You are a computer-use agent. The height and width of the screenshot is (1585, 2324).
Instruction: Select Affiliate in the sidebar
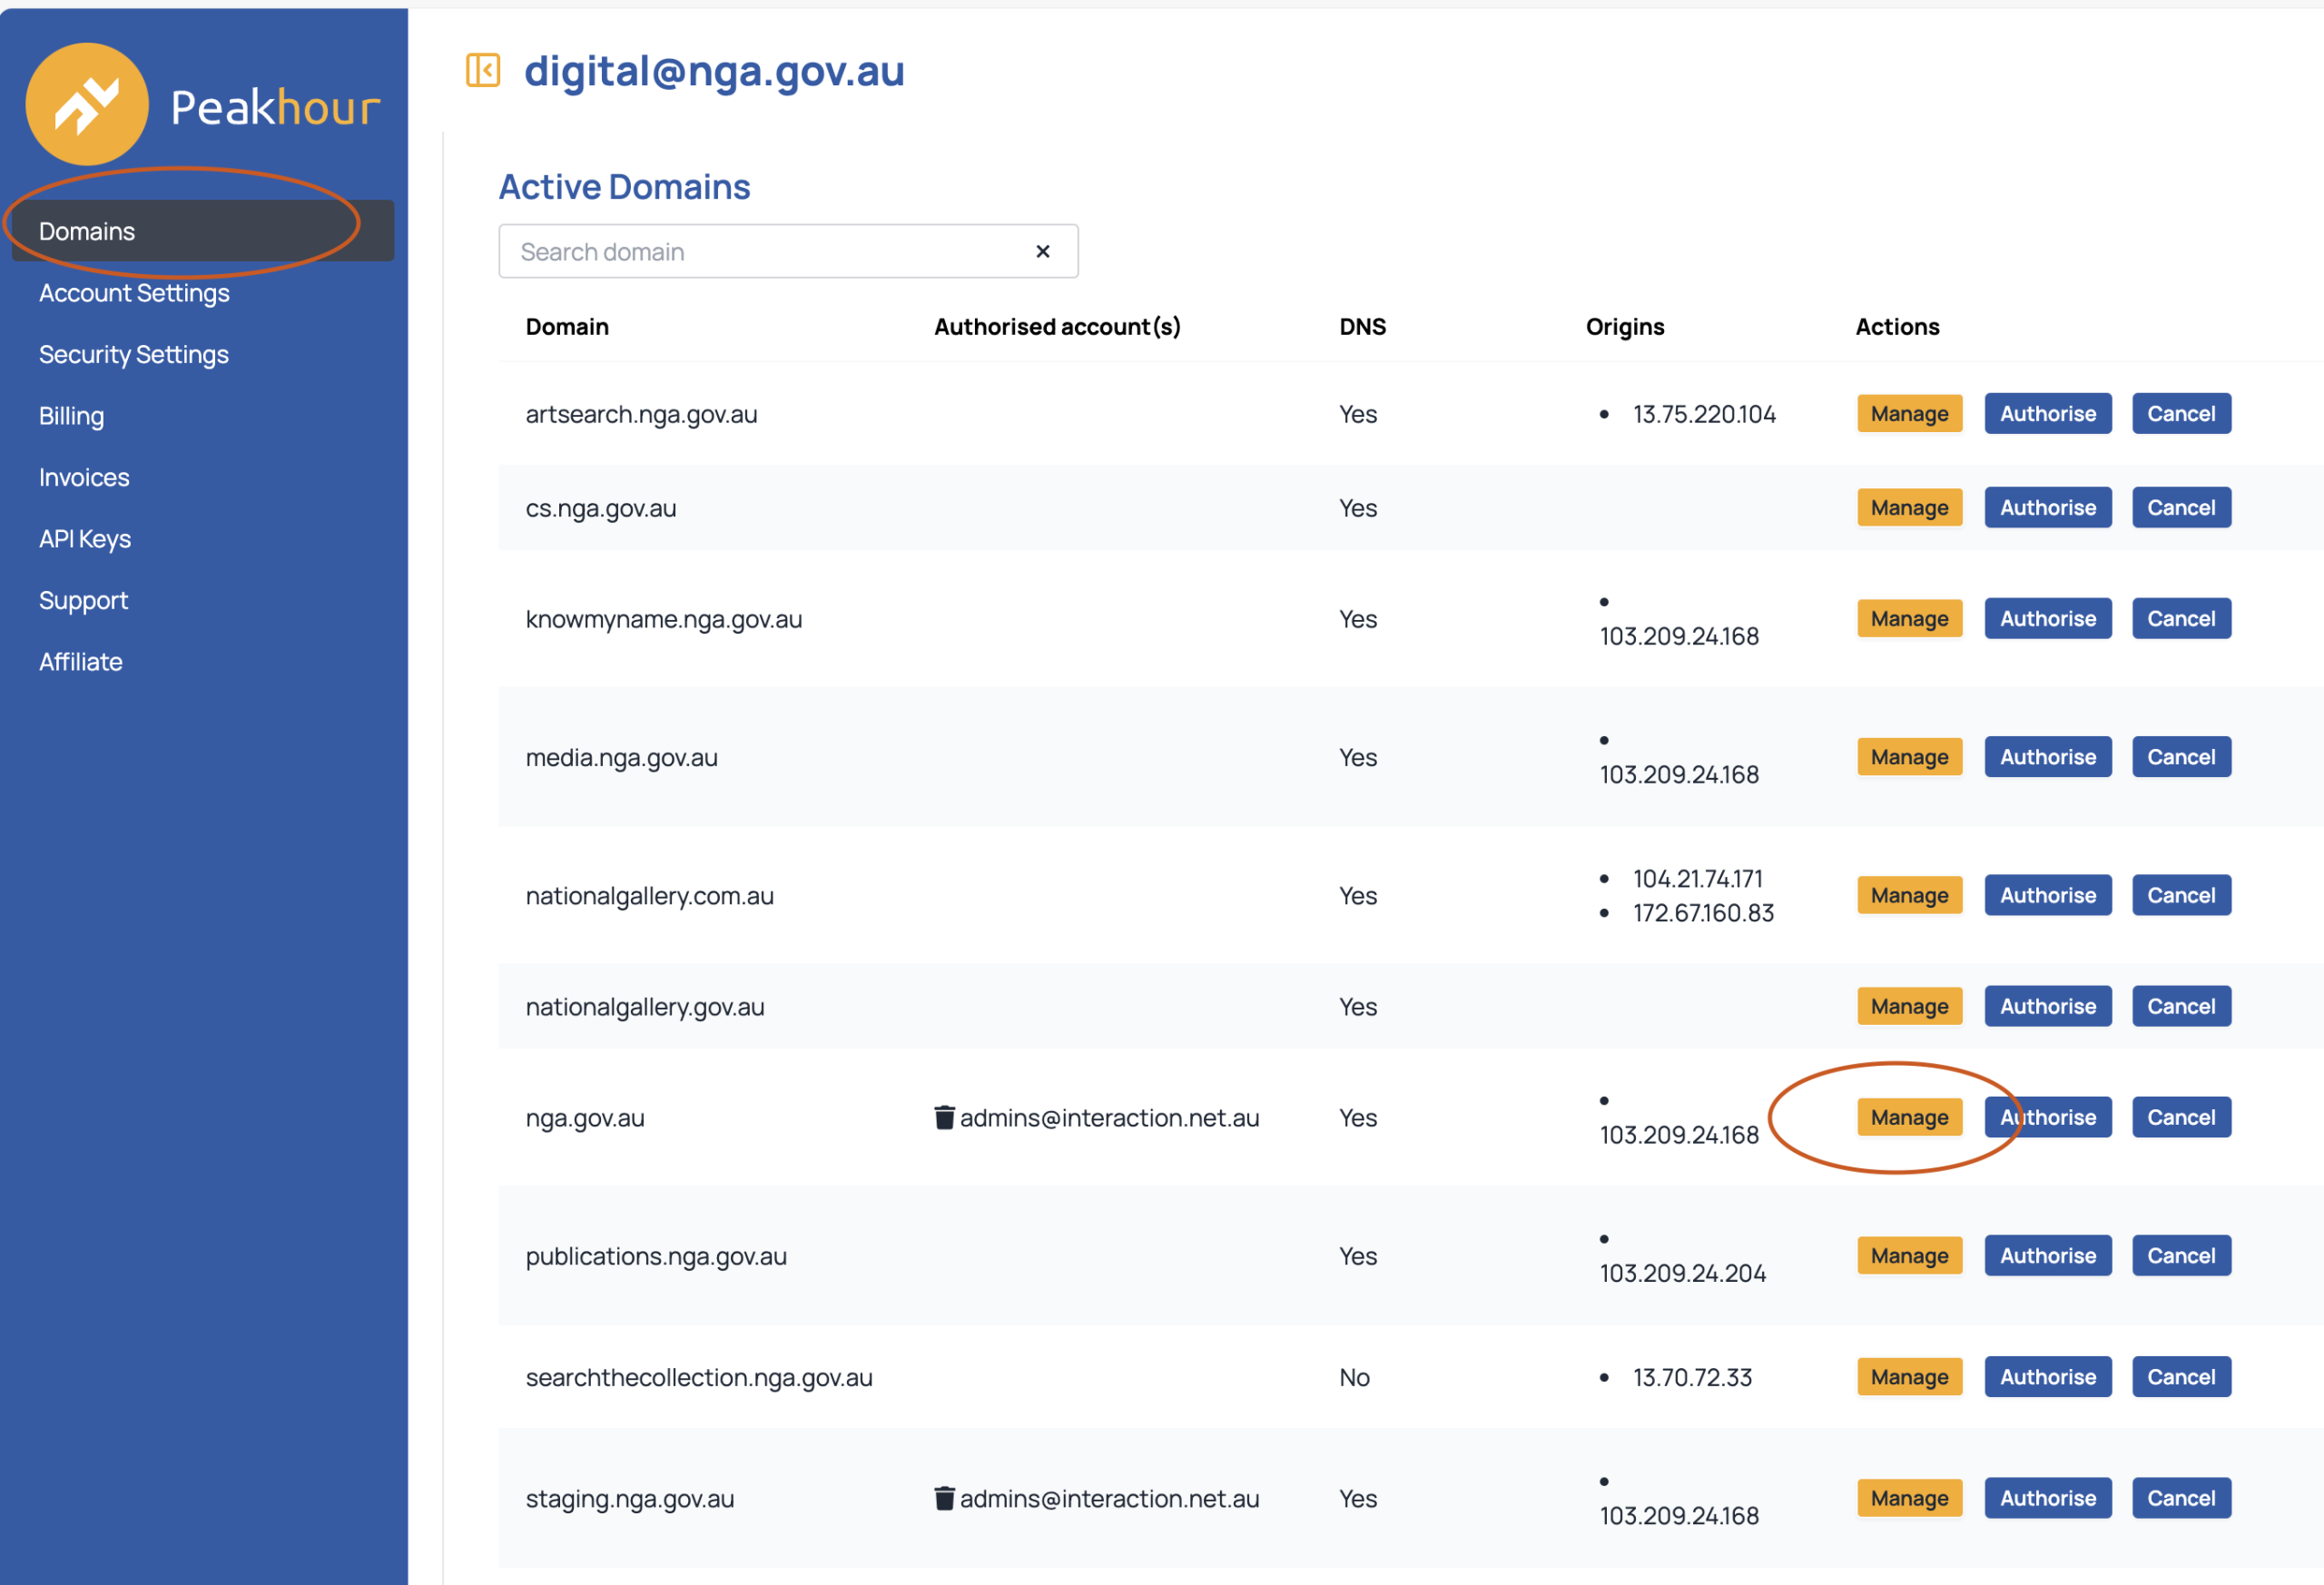point(80,662)
